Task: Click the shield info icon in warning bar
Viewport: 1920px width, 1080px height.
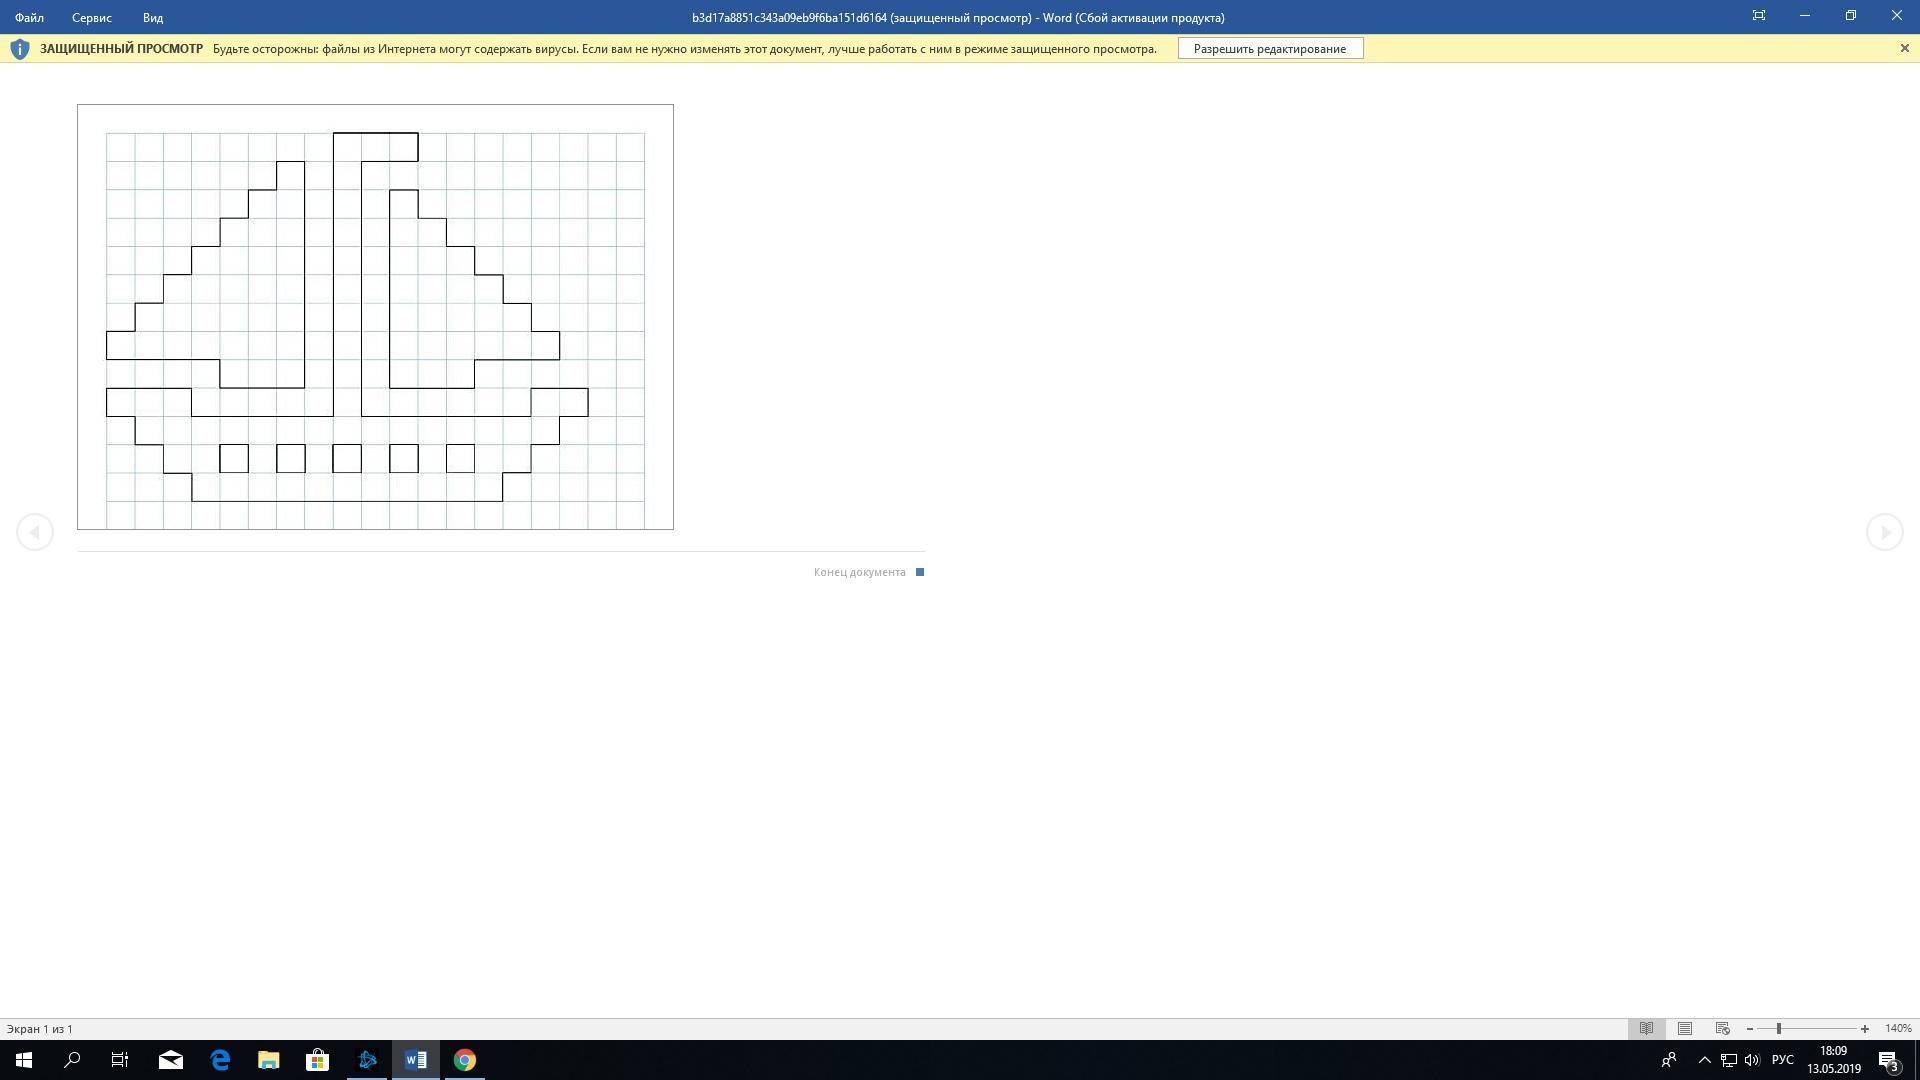Action: pos(19,48)
